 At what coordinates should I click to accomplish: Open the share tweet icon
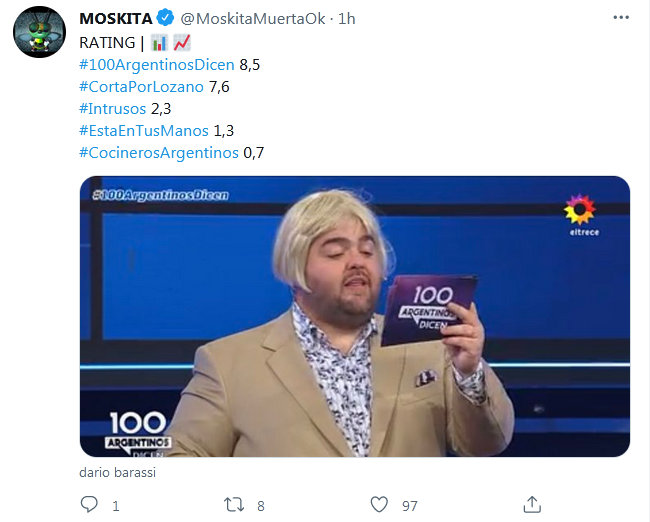pyautogui.click(x=532, y=505)
